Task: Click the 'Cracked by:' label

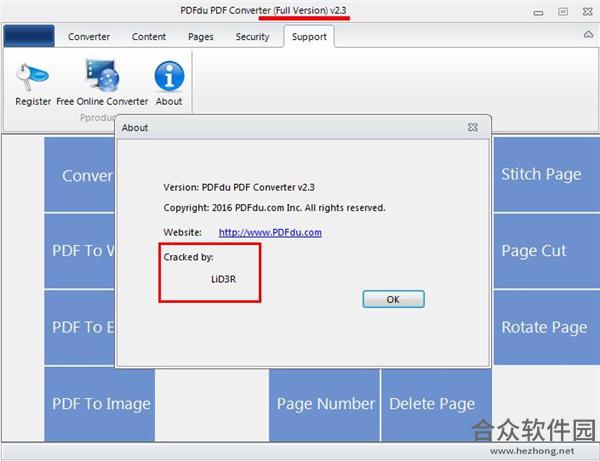Action: tap(188, 257)
